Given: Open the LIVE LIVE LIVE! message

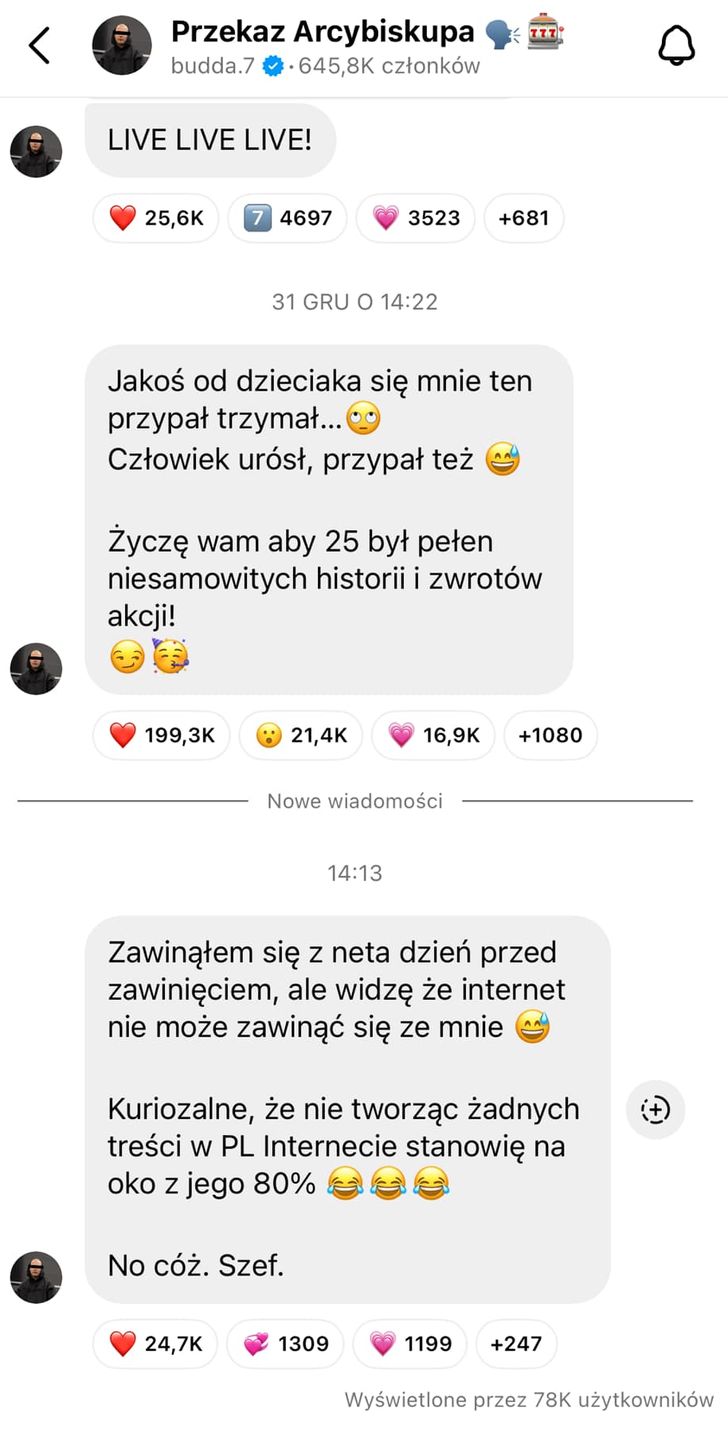Looking at the screenshot, I should [210, 141].
